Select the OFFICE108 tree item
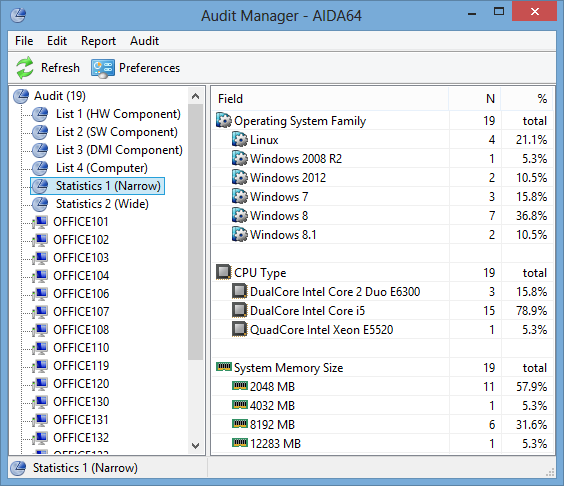This screenshot has width=564, height=486. click(81, 330)
